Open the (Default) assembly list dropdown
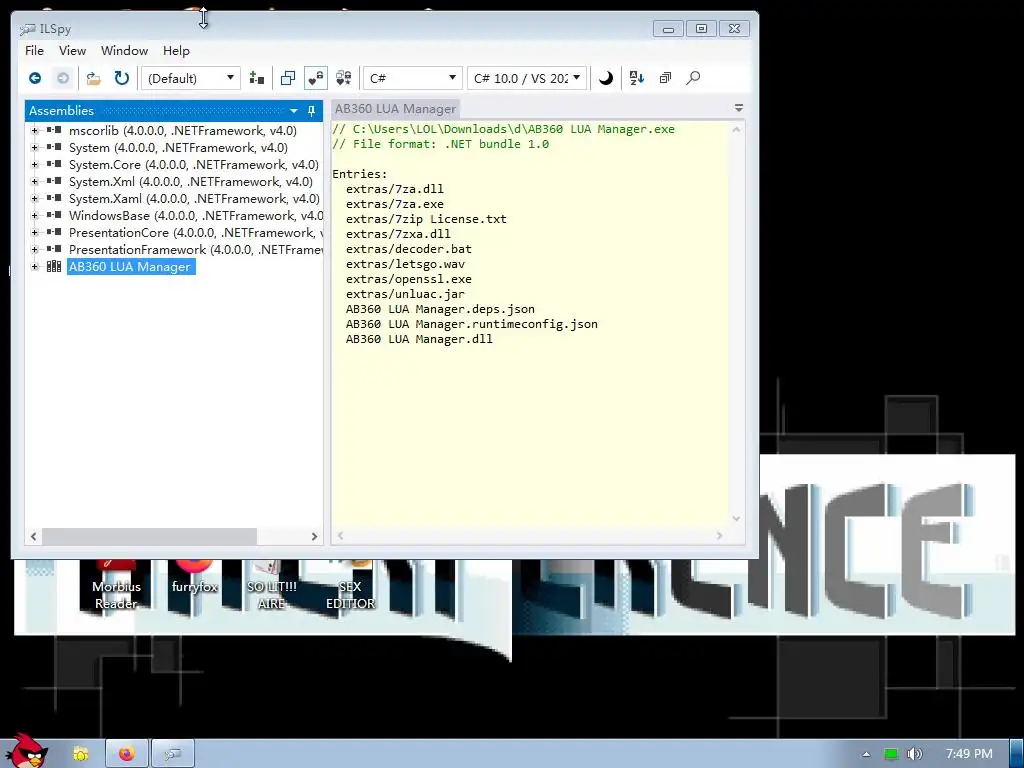This screenshot has height=768, width=1024. [x=191, y=78]
